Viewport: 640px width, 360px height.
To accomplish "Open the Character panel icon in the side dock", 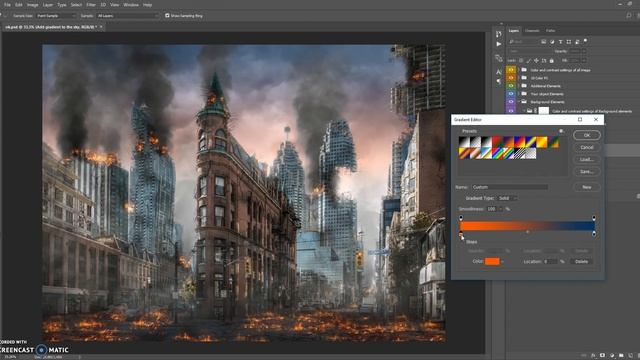I will click(498, 72).
